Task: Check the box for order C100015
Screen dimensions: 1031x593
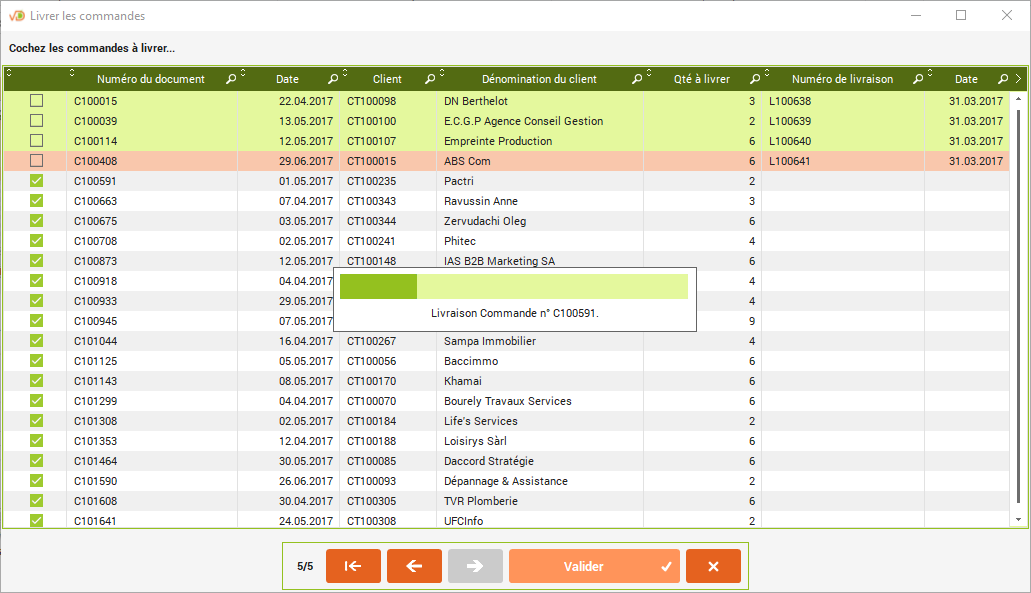Action: 37,101
